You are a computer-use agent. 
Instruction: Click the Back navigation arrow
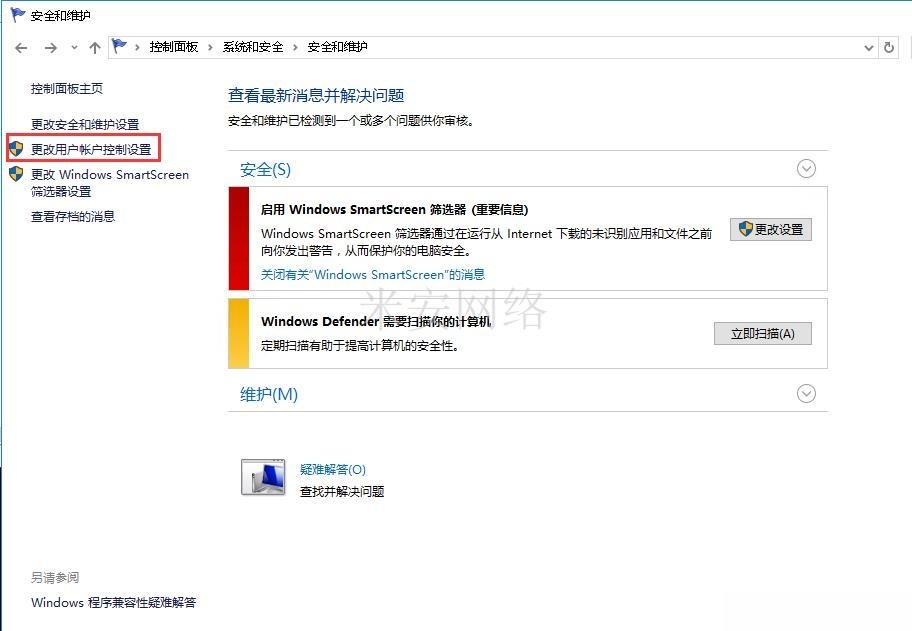tap(22, 48)
